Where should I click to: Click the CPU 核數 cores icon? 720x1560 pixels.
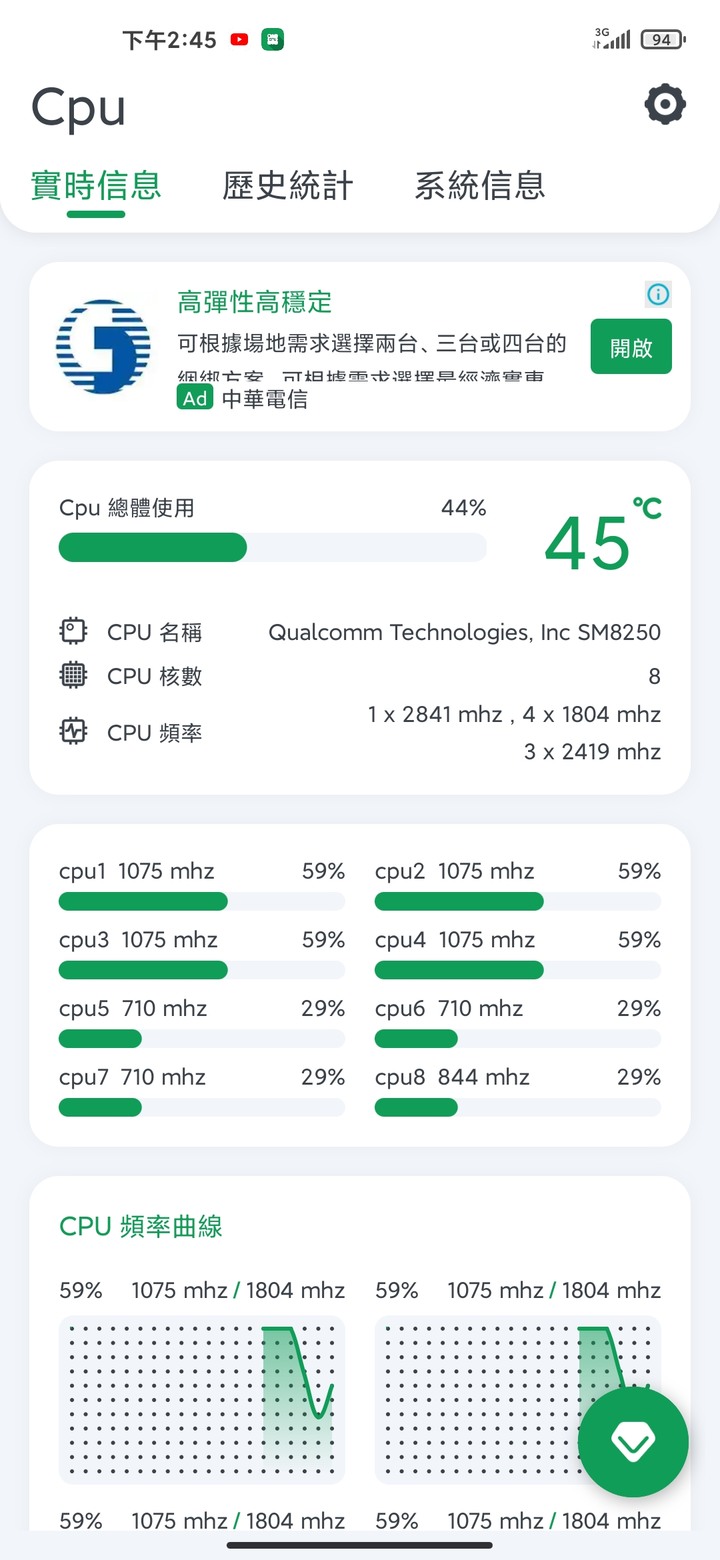coord(73,675)
